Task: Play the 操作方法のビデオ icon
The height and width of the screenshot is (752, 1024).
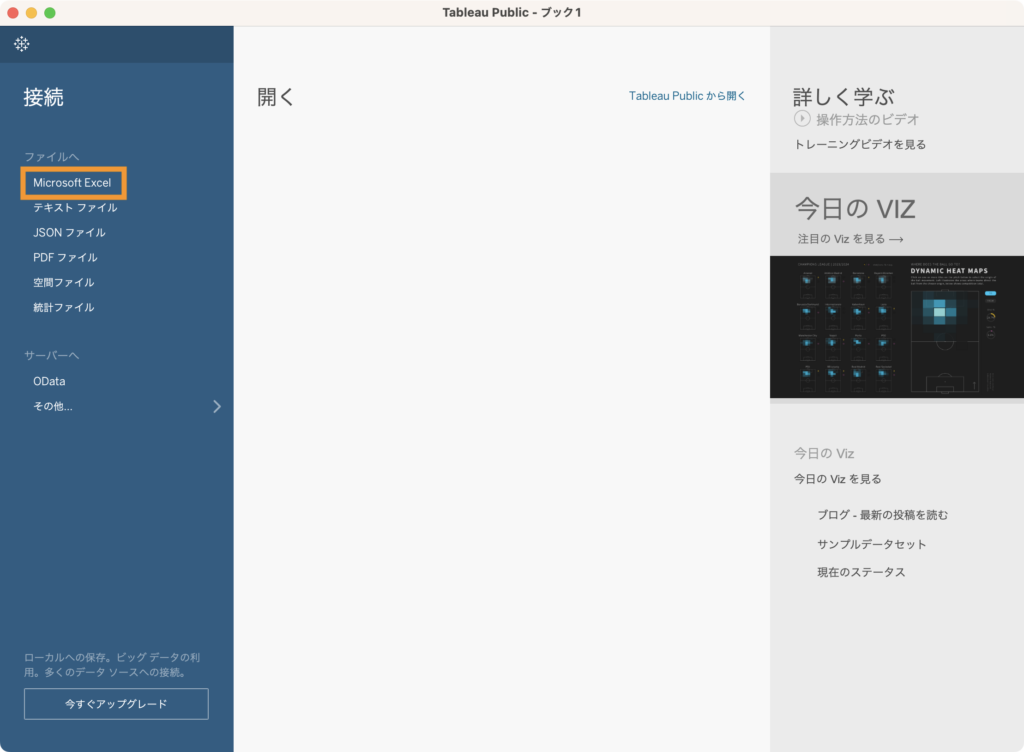Action: point(802,119)
